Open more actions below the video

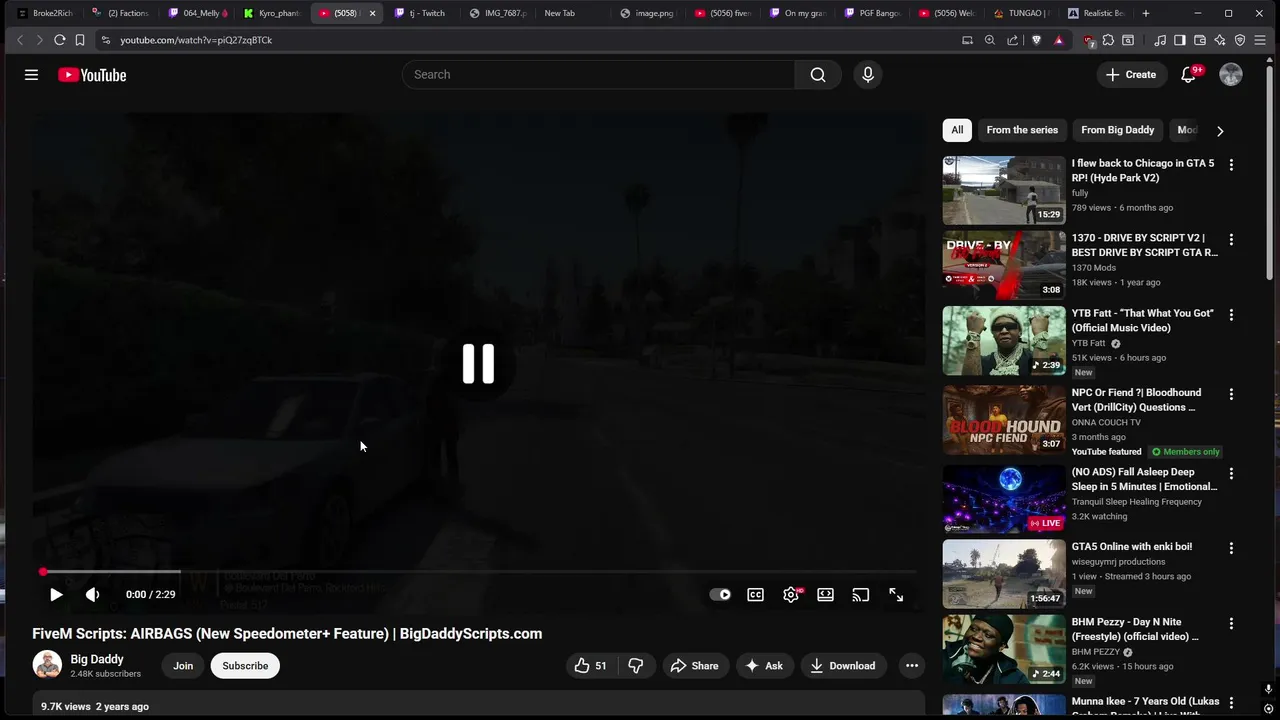911,666
